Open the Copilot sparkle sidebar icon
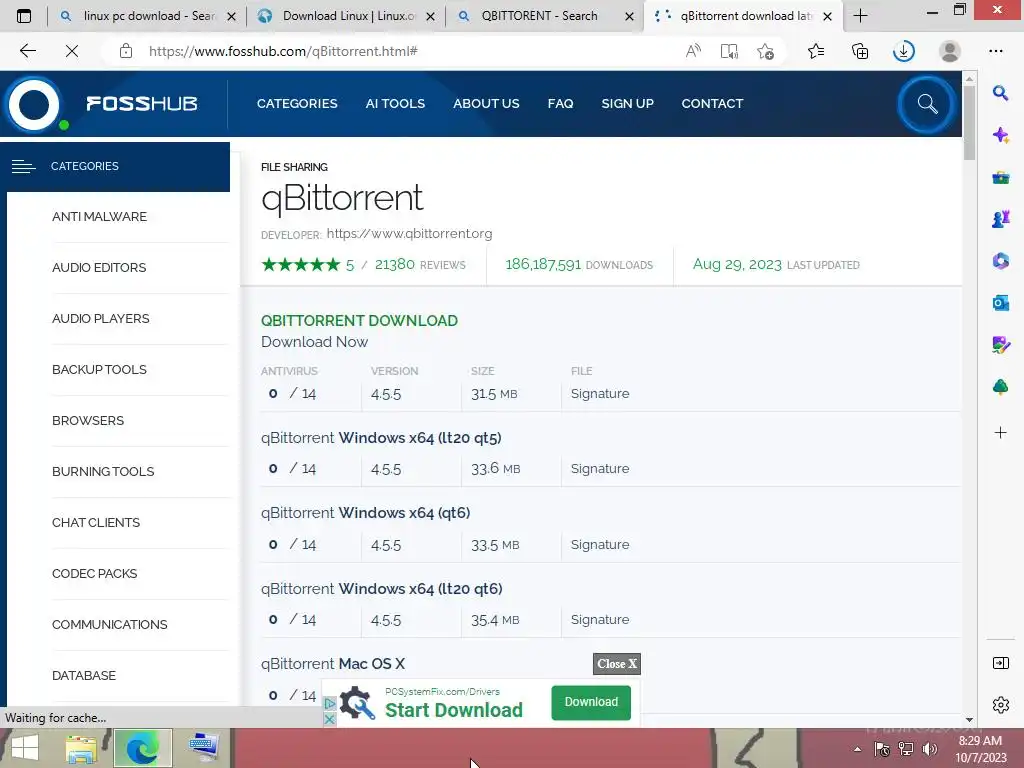The image size is (1024, 768). (x=1000, y=135)
